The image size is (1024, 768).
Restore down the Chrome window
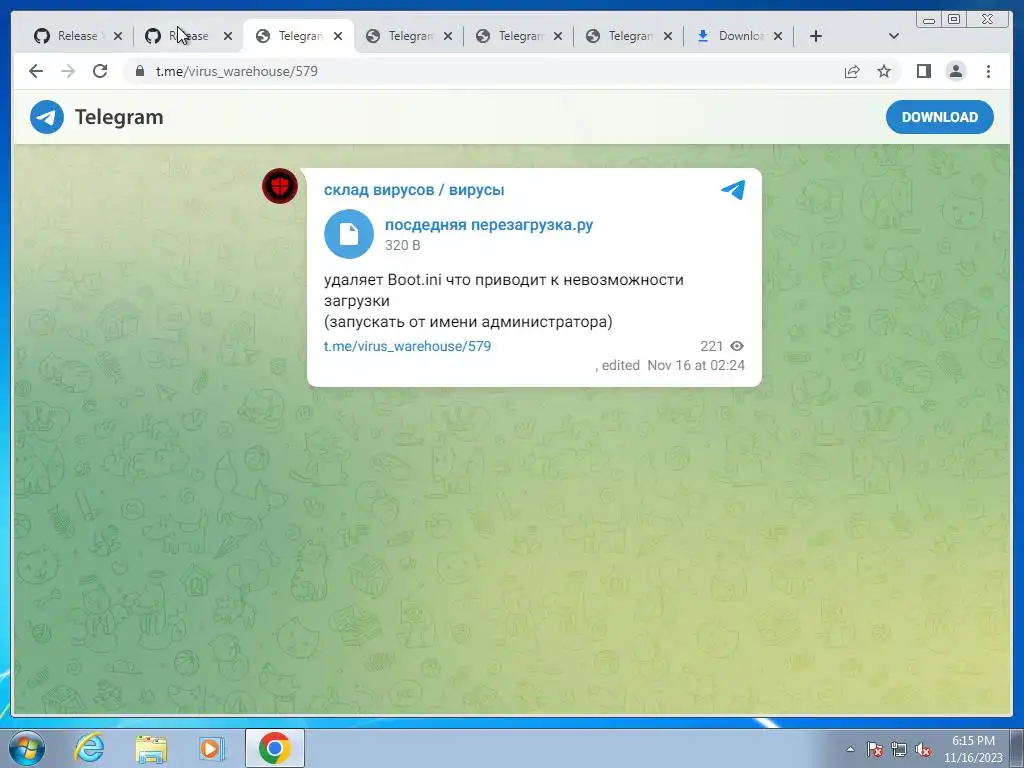click(x=954, y=20)
